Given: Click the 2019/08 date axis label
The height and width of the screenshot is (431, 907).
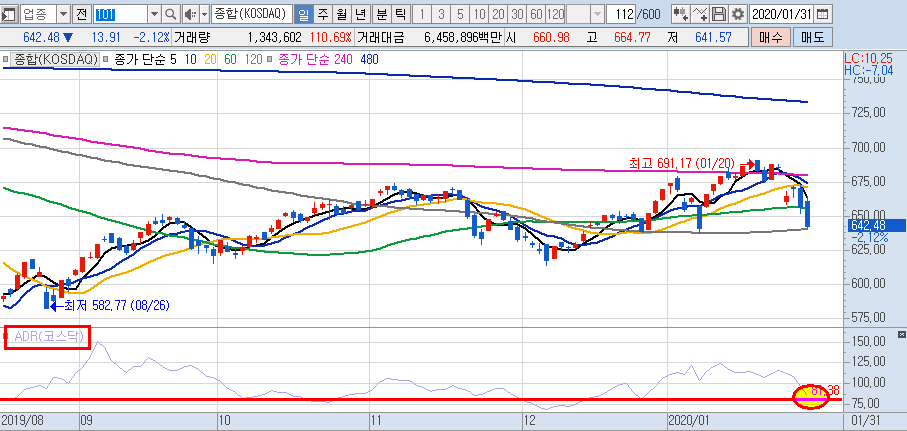Looking at the screenshot, I should (x=25, y=420).
